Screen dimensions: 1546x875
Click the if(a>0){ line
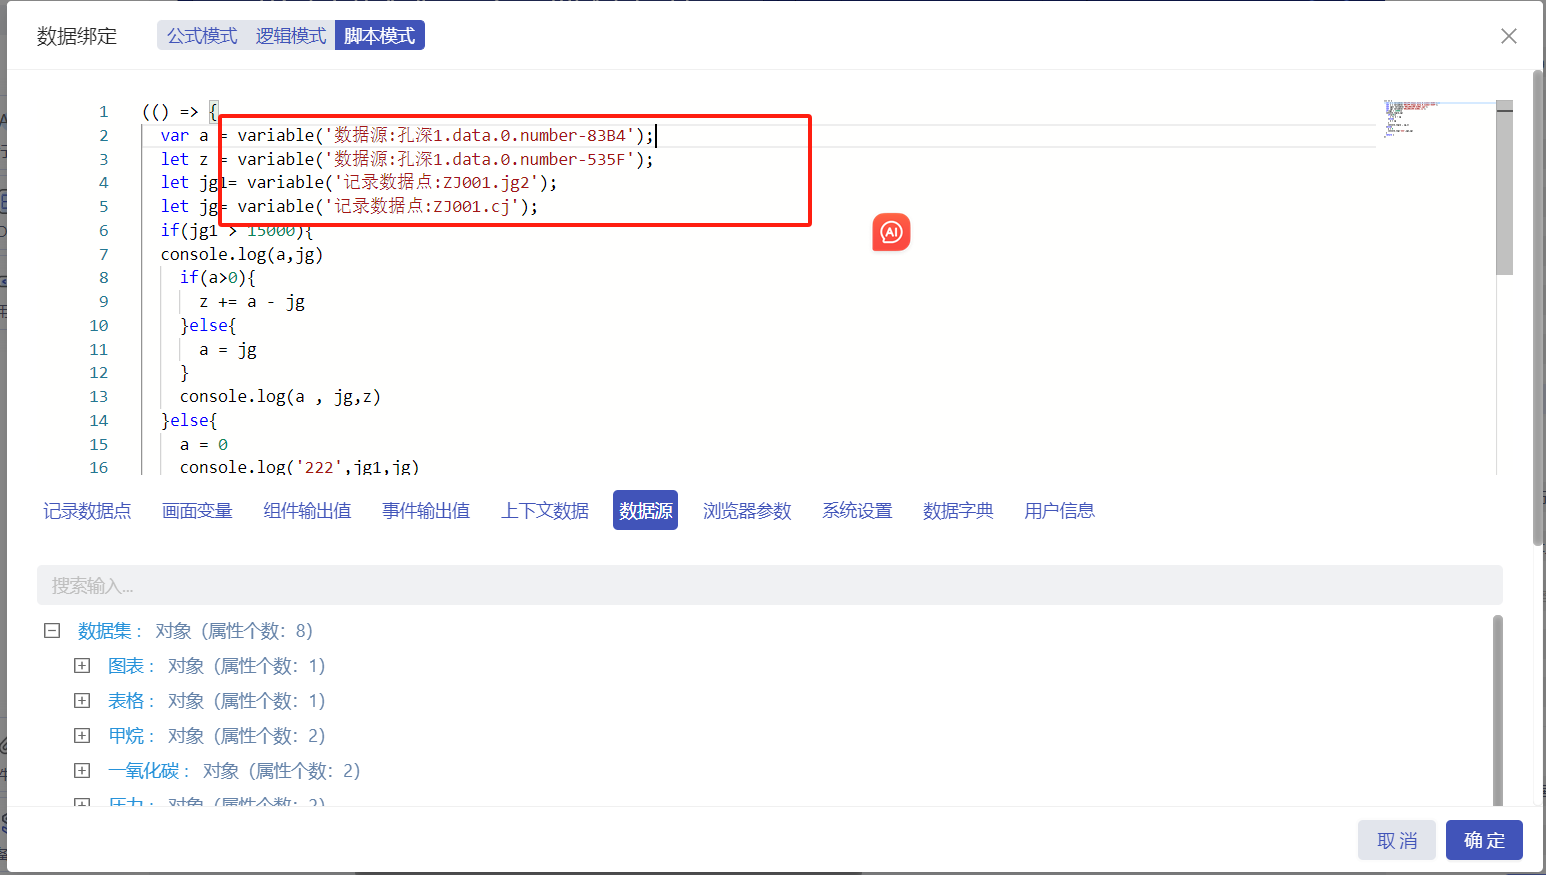217,278
